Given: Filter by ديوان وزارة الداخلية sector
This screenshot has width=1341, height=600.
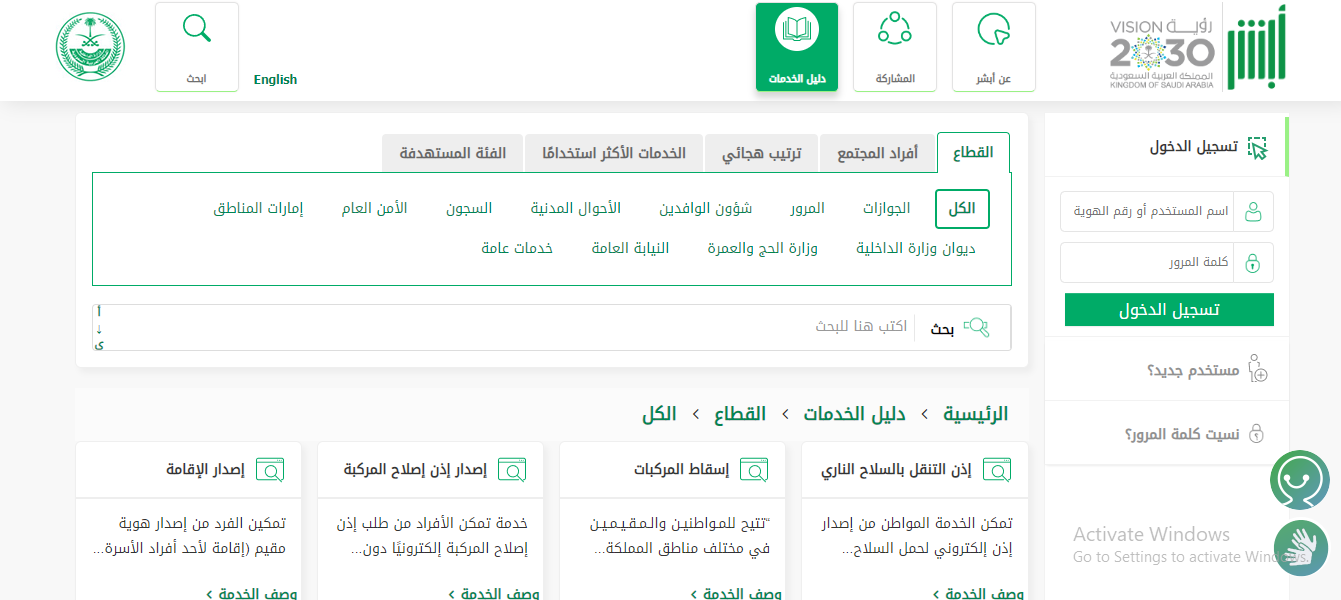Looking at the screenshot, I should (x=916, y=248).
